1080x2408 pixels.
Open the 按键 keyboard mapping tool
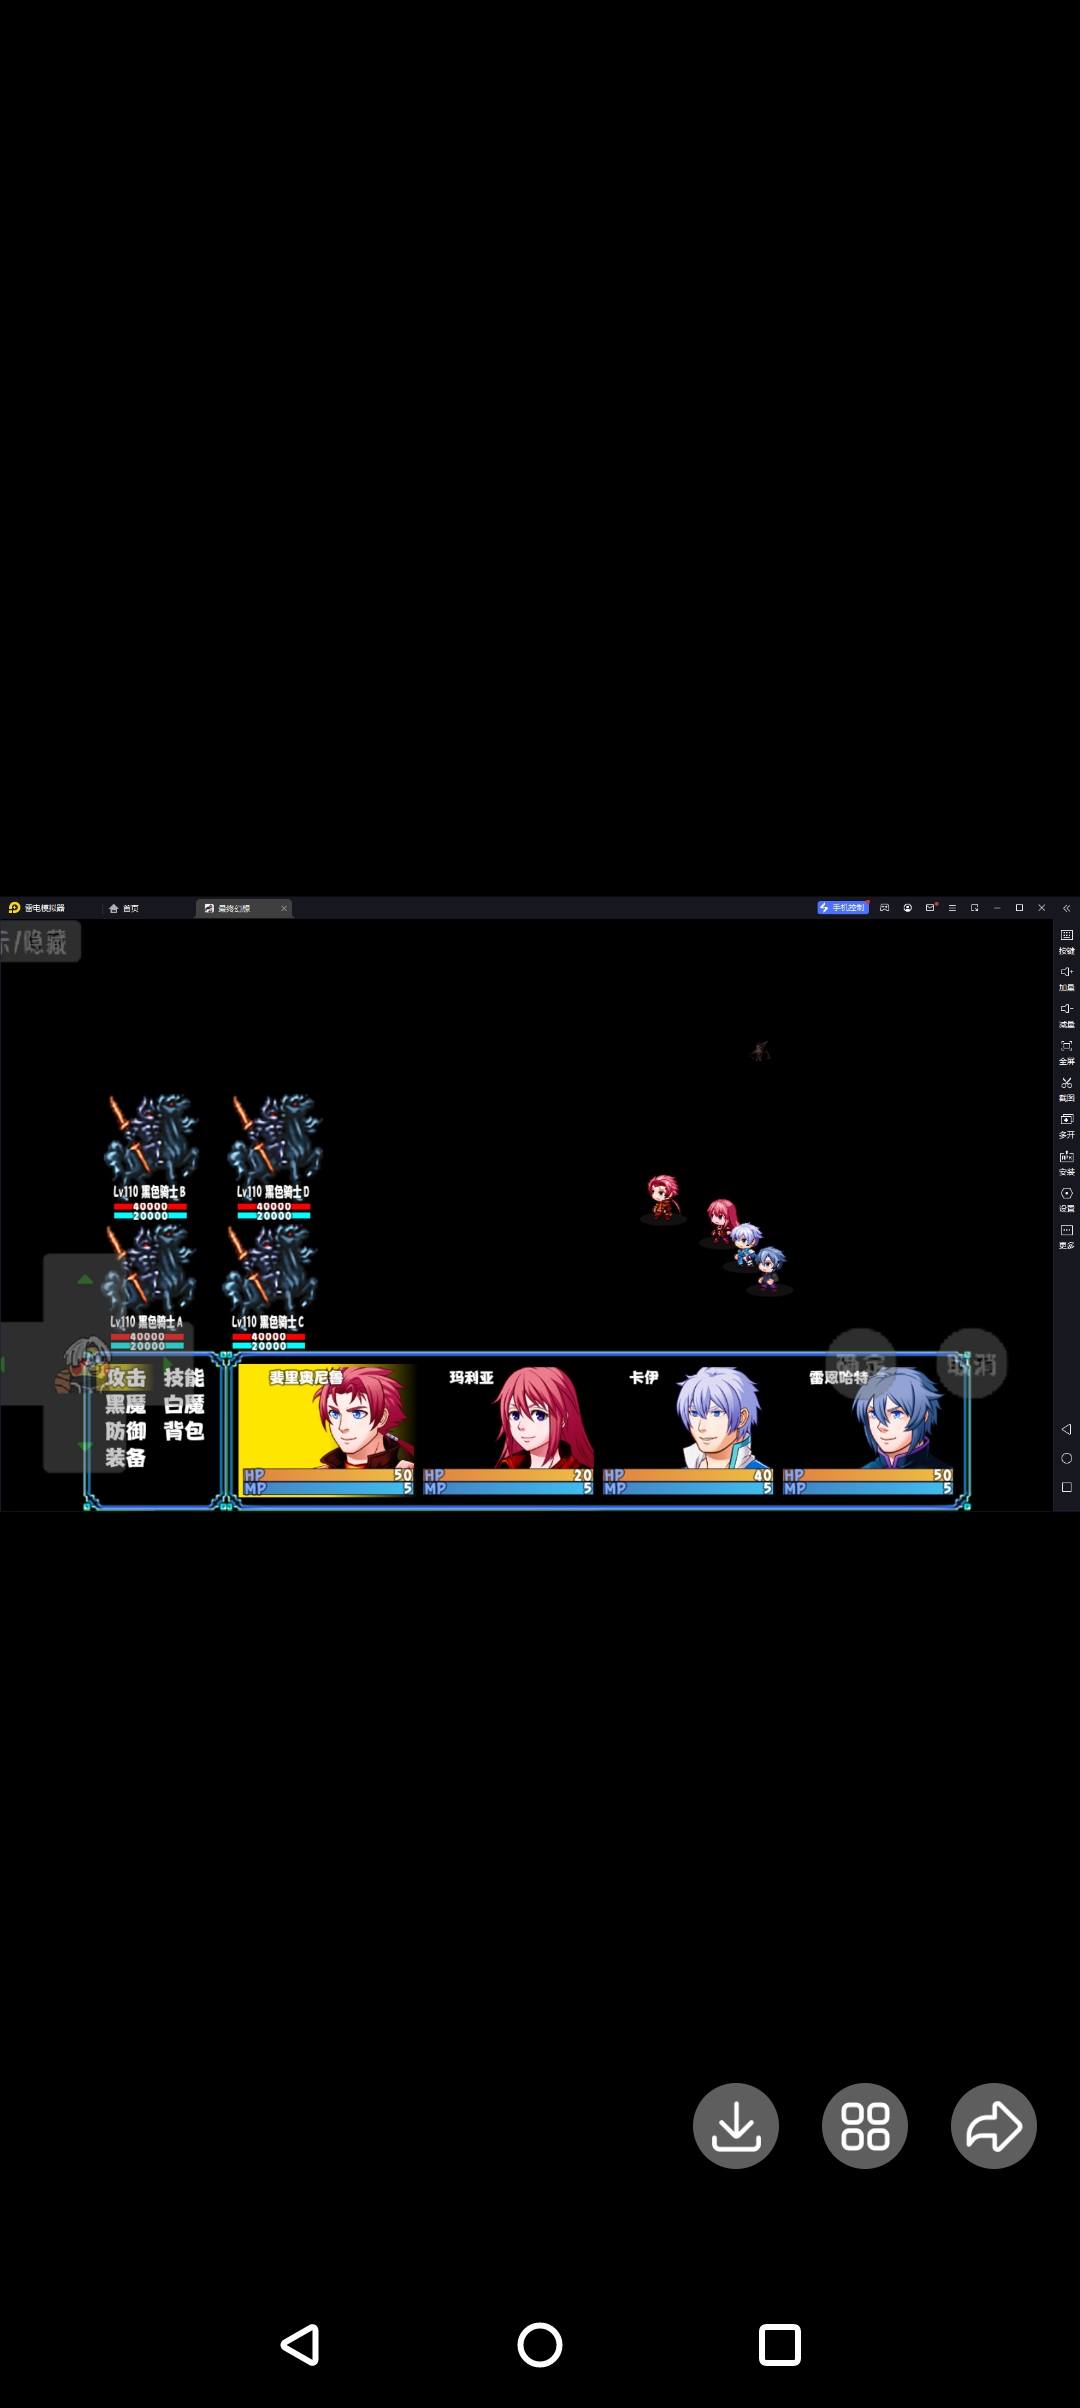(x=1066, y=939)
